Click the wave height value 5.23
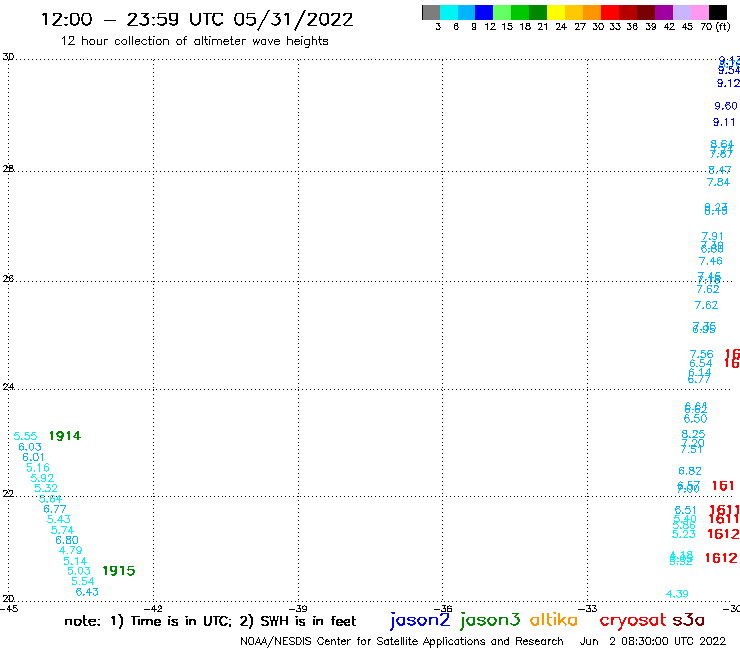 click(x=683, y=534)
